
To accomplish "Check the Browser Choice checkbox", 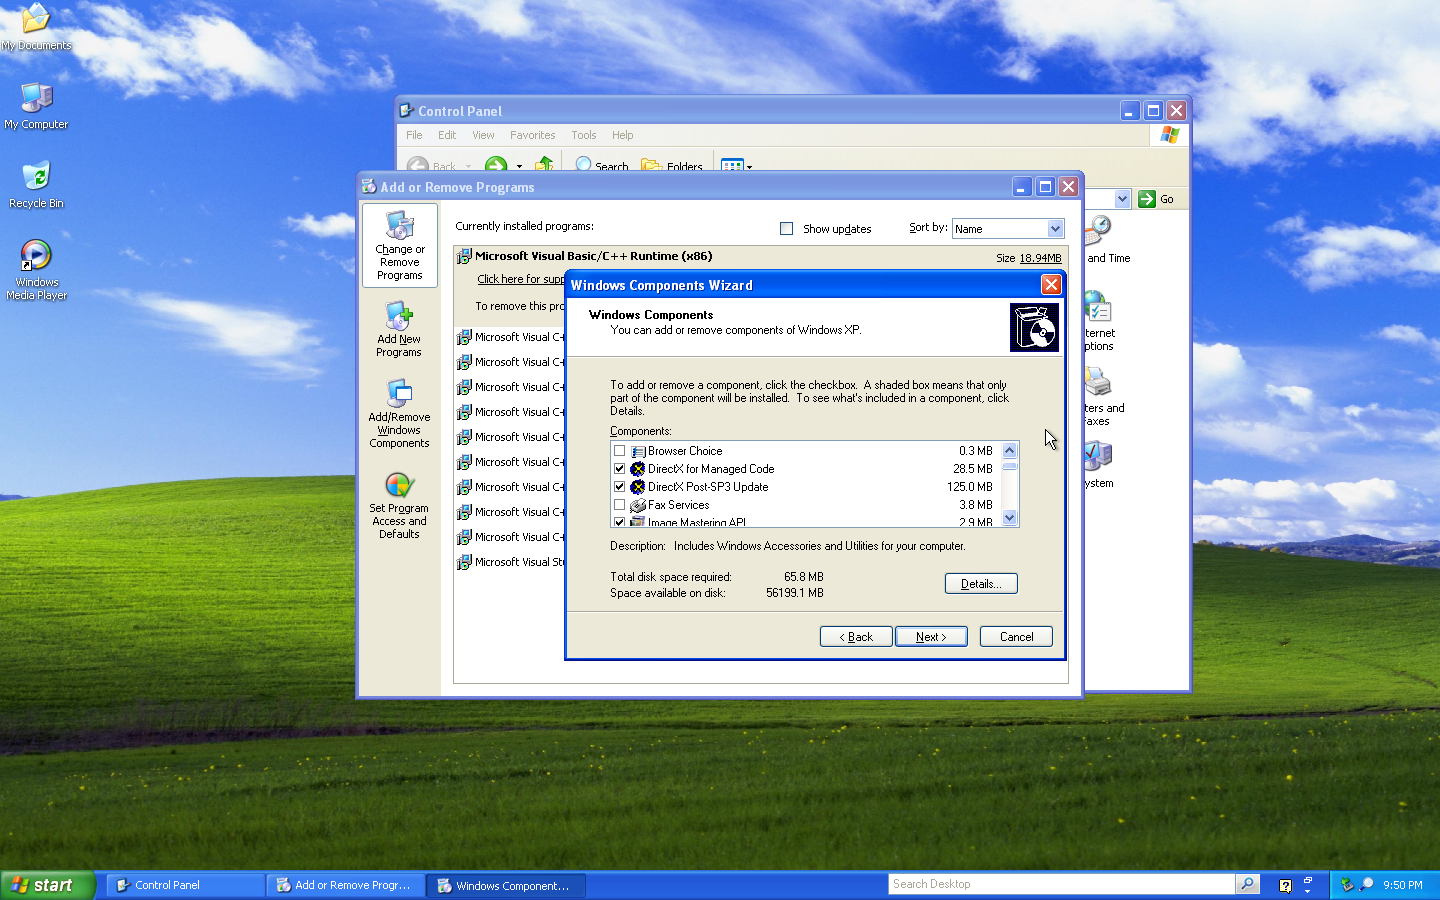I will pyautogui.click(x=620, y=451).
